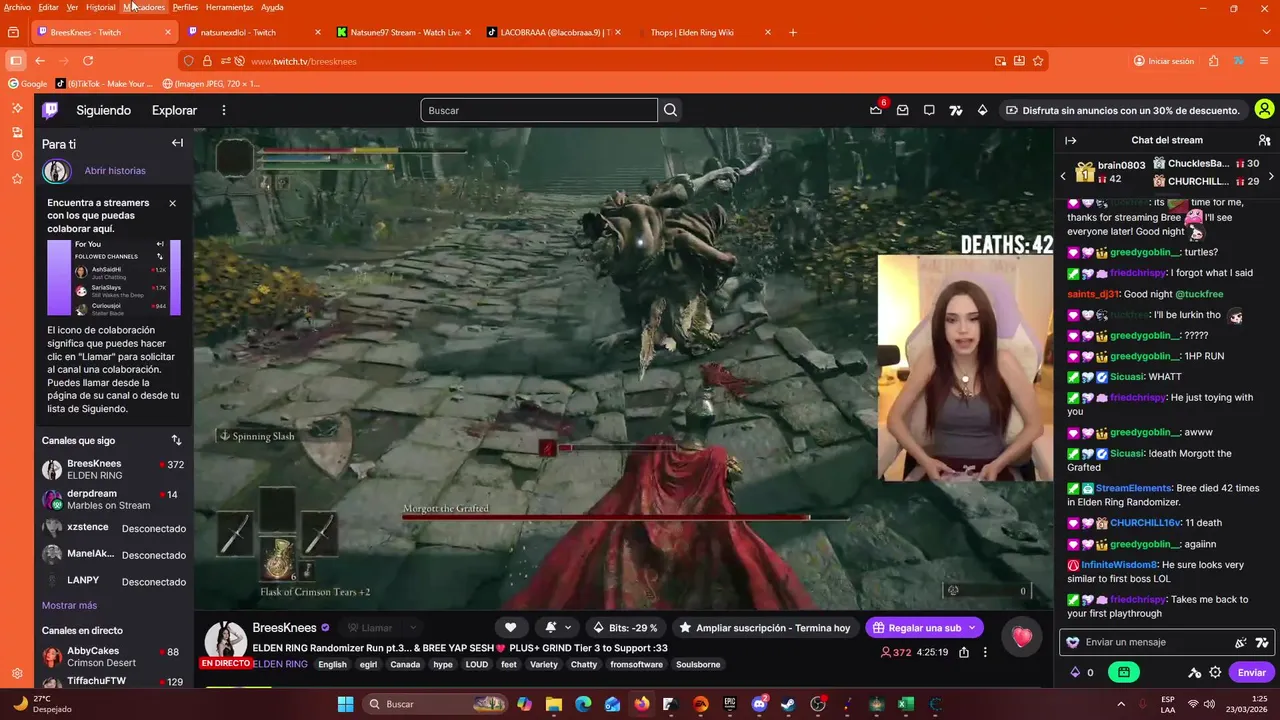Open the stream more-options menu below the player

click(985, 652)
